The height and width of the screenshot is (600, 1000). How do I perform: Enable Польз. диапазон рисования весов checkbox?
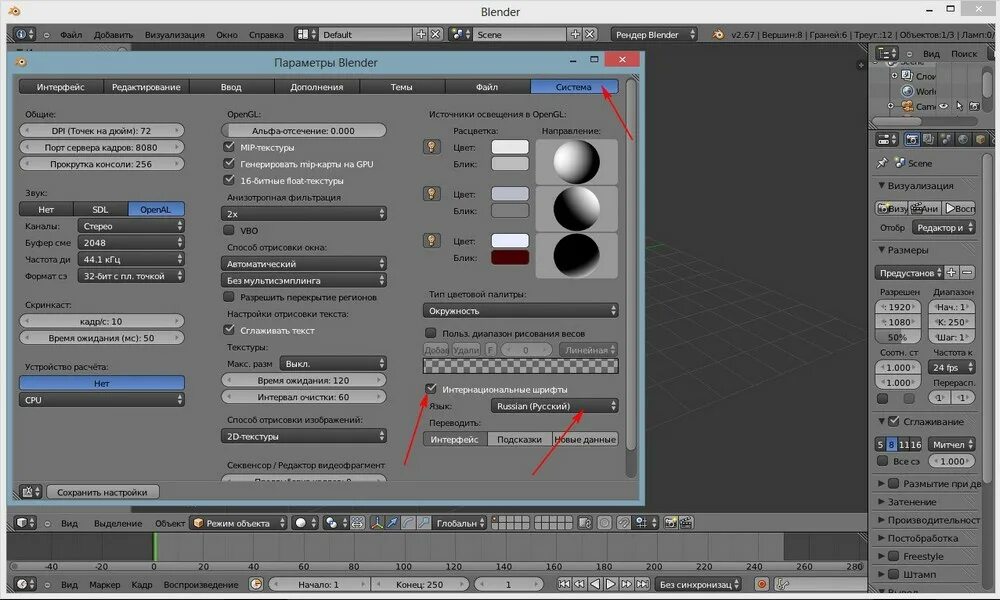pos(431,333)
